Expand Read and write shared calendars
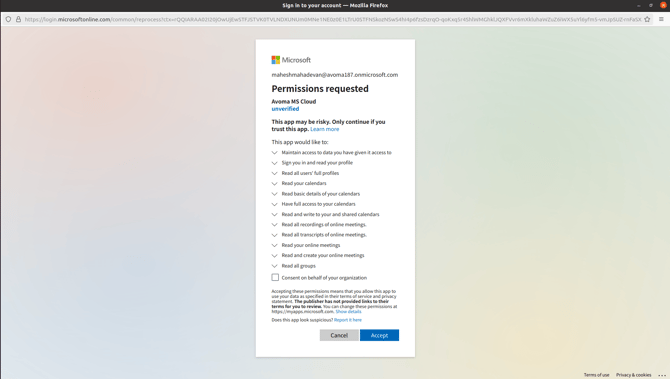The height and width of the screenshot is (379, 670). (274, 214)
